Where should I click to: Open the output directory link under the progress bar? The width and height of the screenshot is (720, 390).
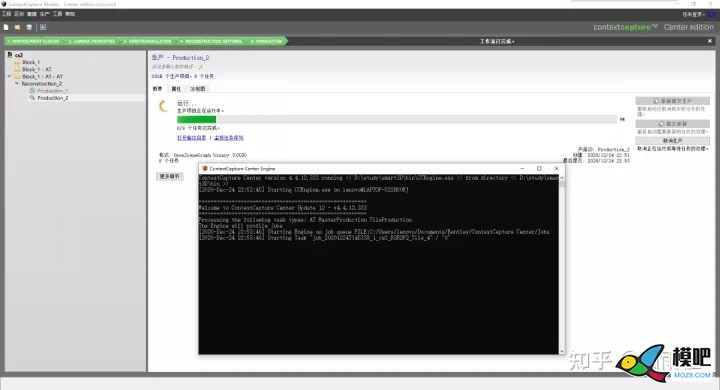tap(191, 138)
